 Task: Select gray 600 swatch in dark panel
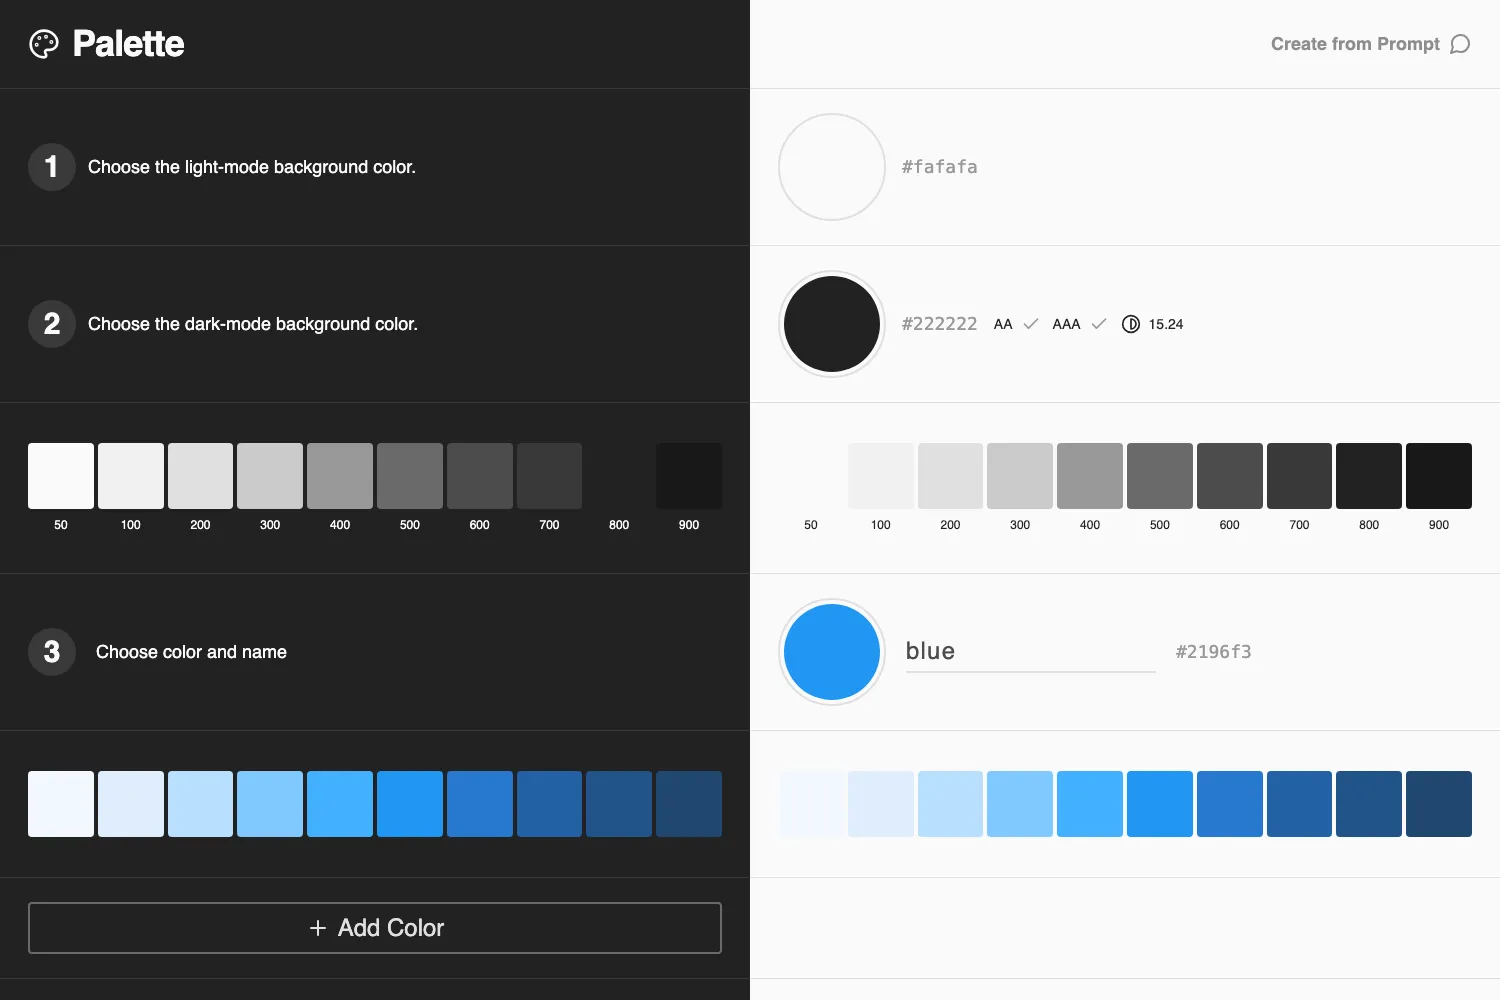(480, 476)
